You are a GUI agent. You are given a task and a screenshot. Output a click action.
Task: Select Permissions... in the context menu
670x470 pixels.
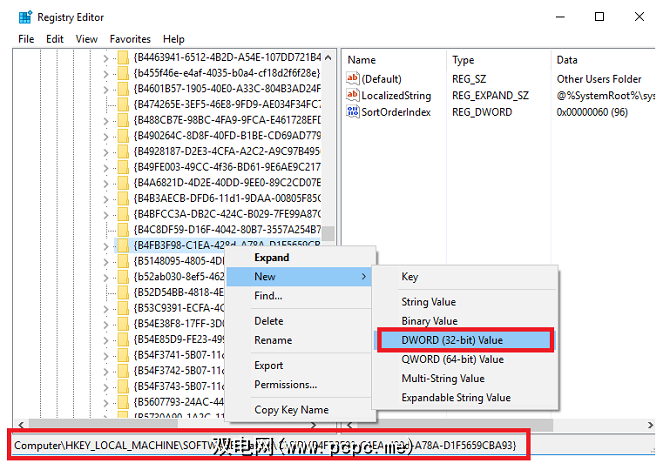point(285,385)
